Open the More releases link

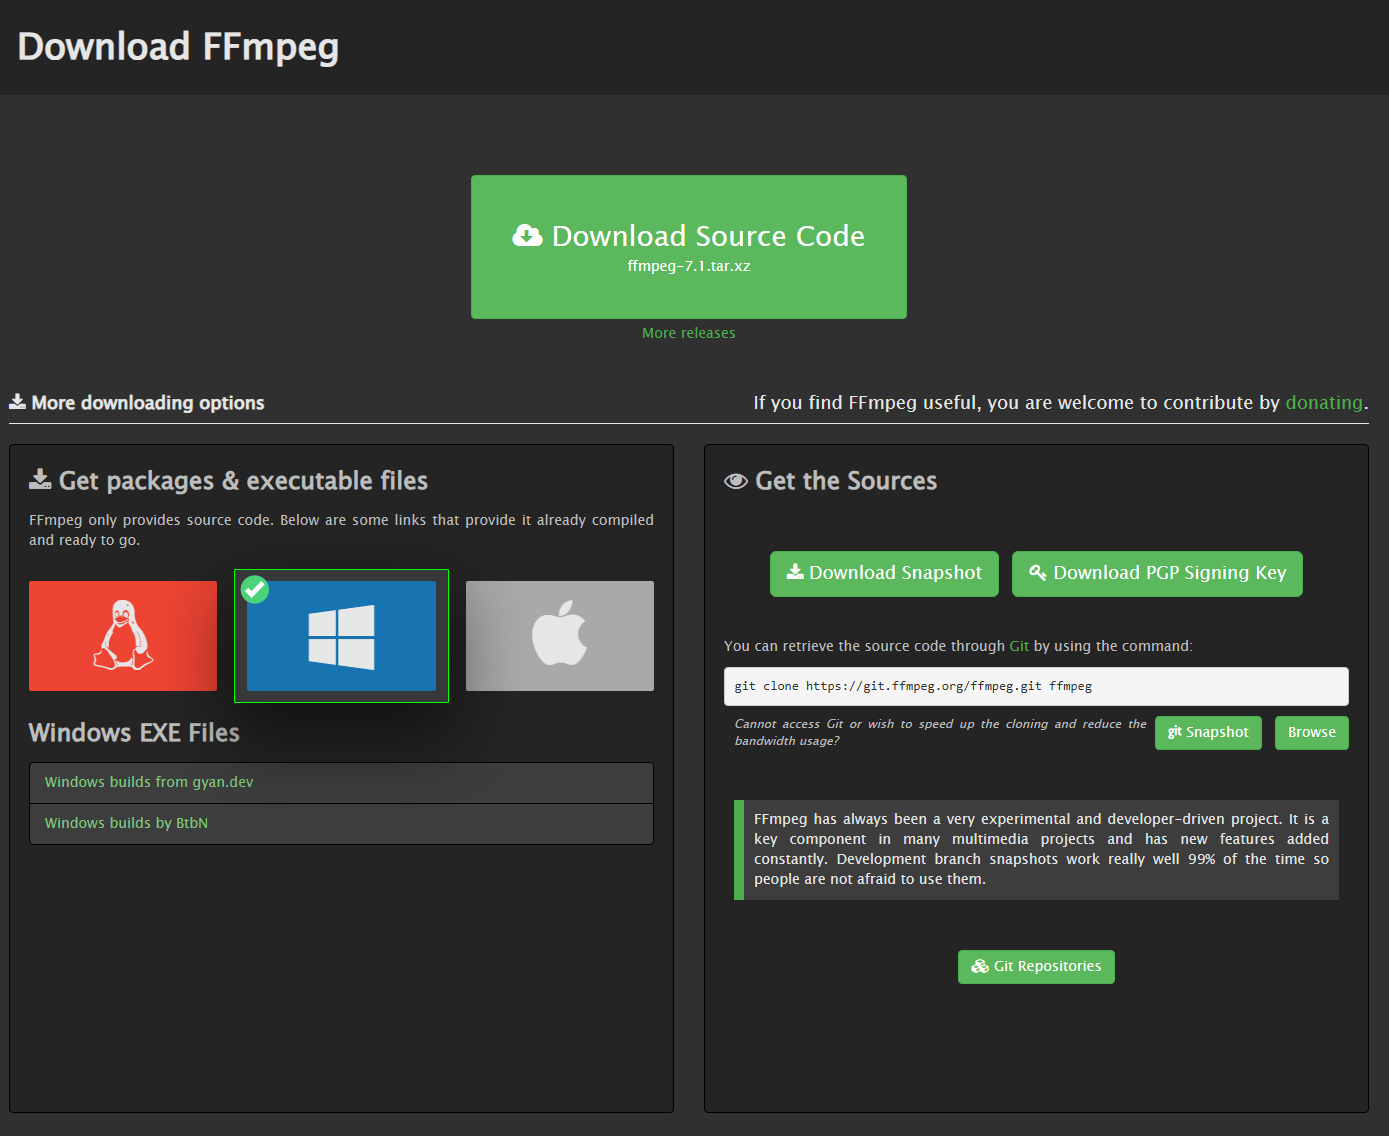pos(688,333)
